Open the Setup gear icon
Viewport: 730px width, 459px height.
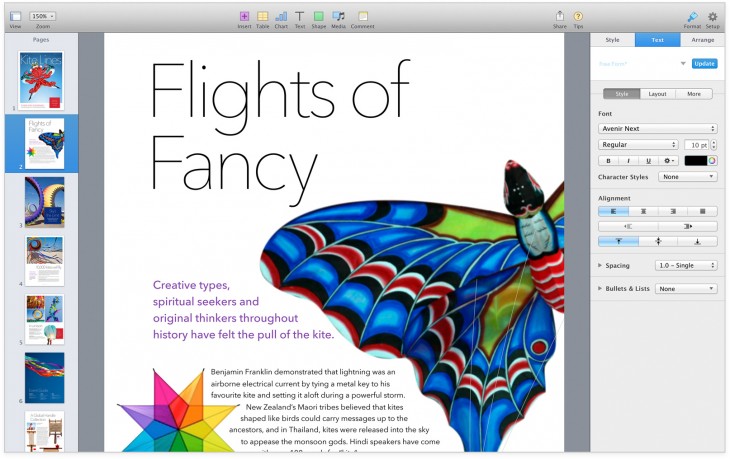pos(713,17)
